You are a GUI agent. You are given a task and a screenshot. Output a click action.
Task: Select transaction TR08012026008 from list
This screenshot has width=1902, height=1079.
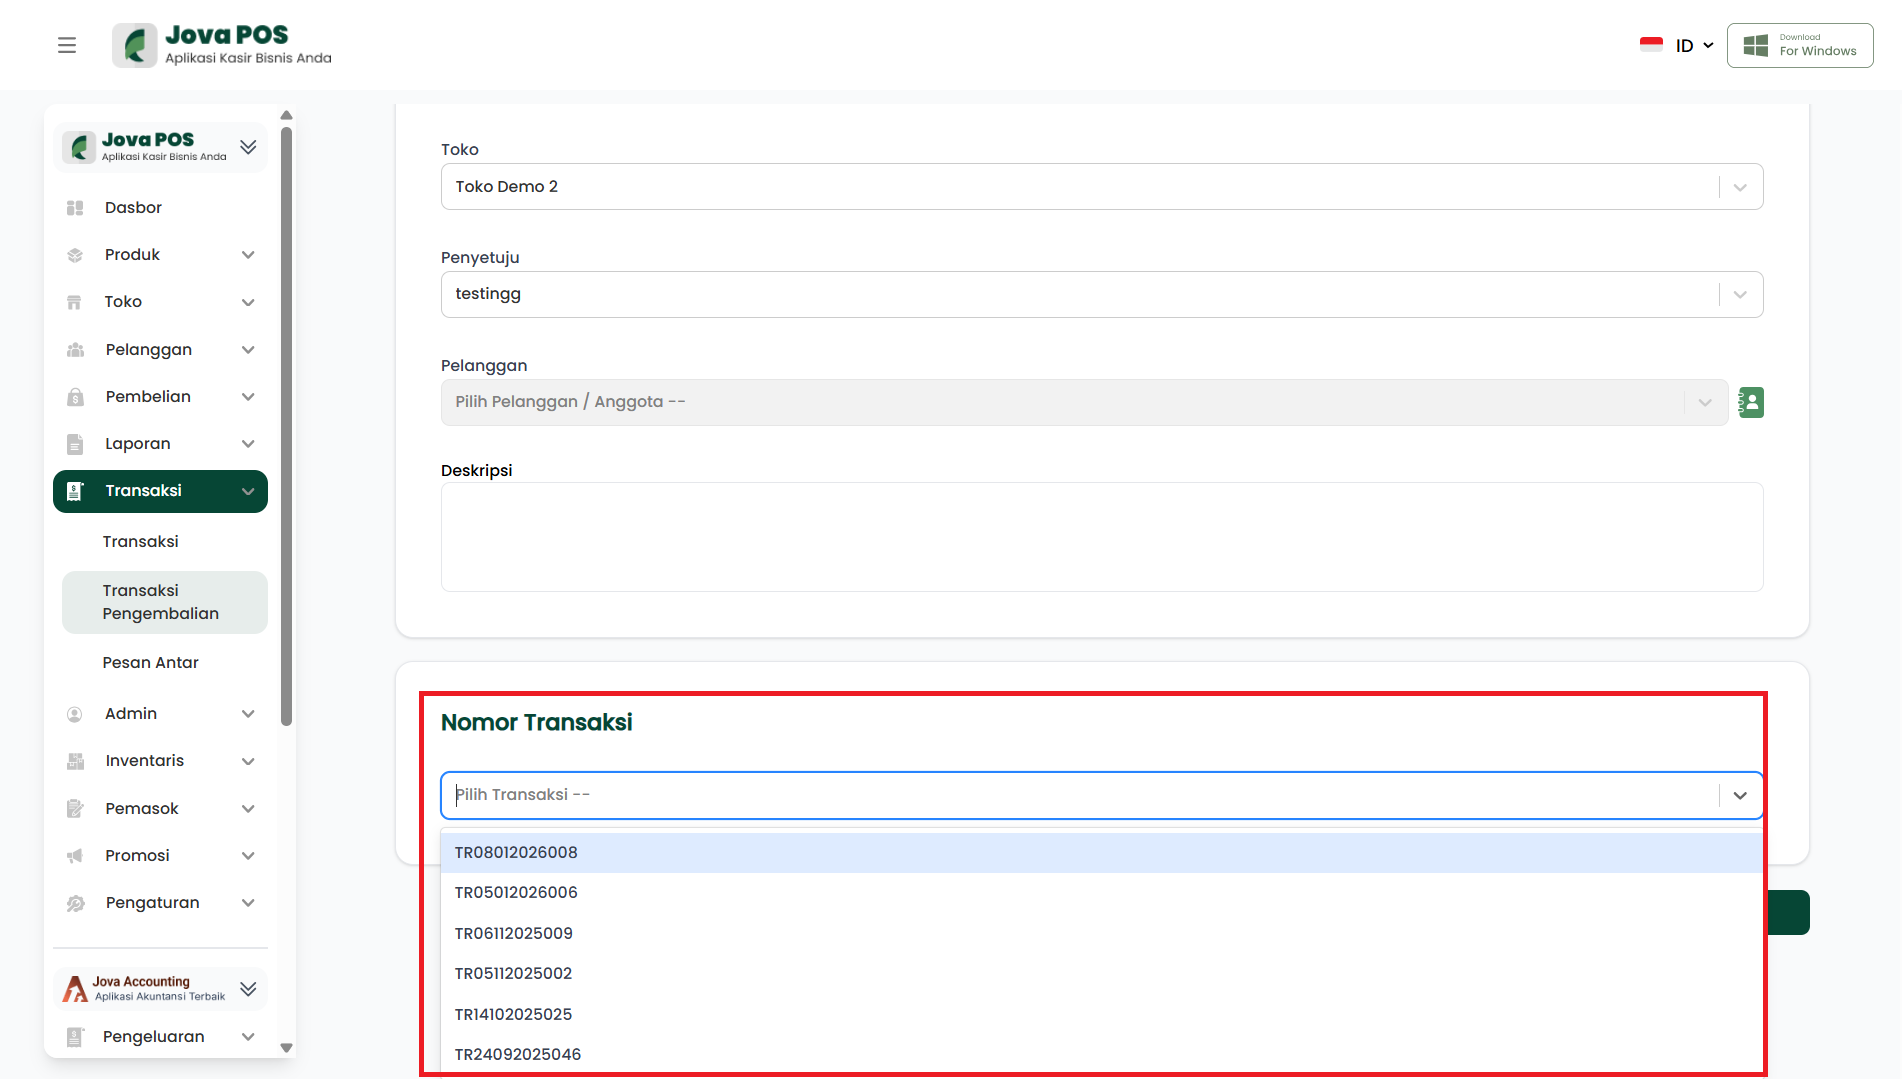coord(516,852)
